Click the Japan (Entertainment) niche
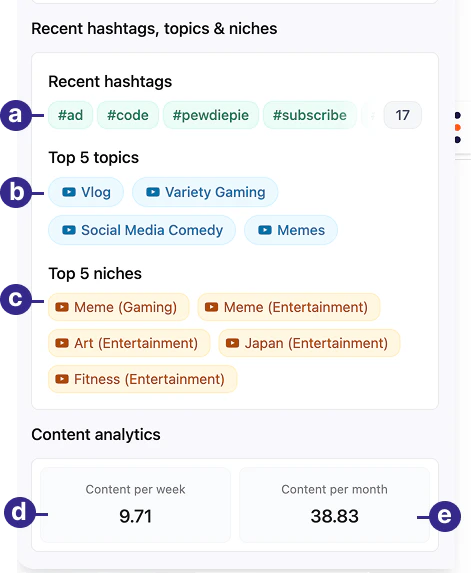Image resolution: width=471 pixels, height=573 pixels. [x=309, y=343]
